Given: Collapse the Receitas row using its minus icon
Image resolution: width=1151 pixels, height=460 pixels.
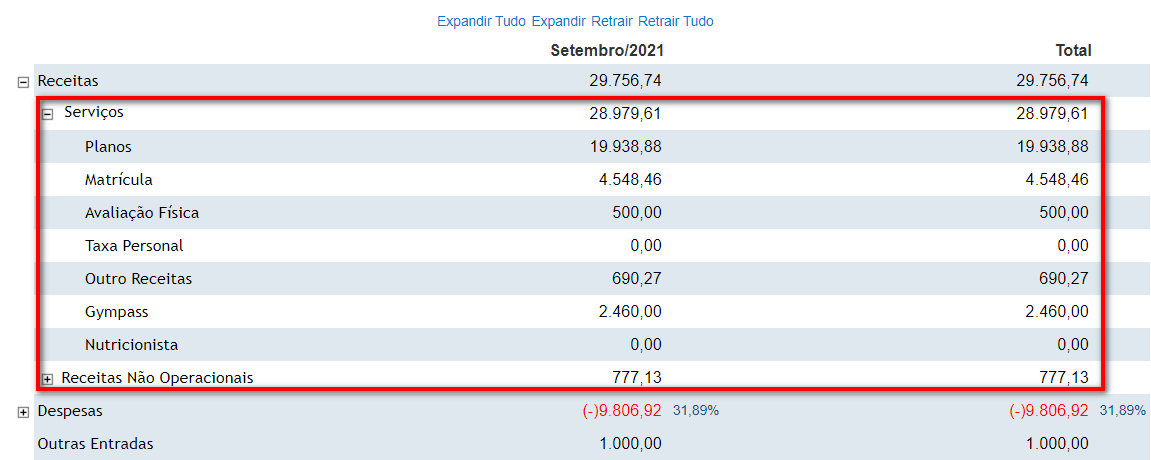Looking at the screenshot, I should point(24,82).
